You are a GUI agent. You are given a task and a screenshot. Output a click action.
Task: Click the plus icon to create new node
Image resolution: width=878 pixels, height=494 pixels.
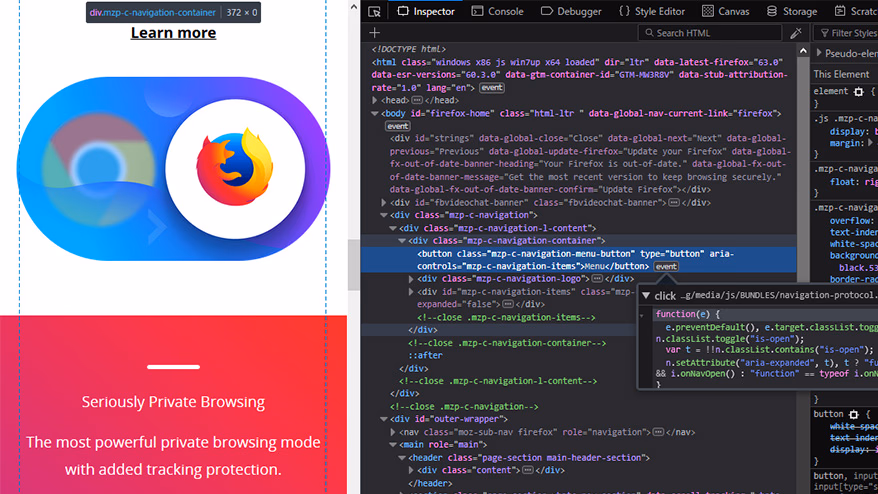tap(375, 33)
